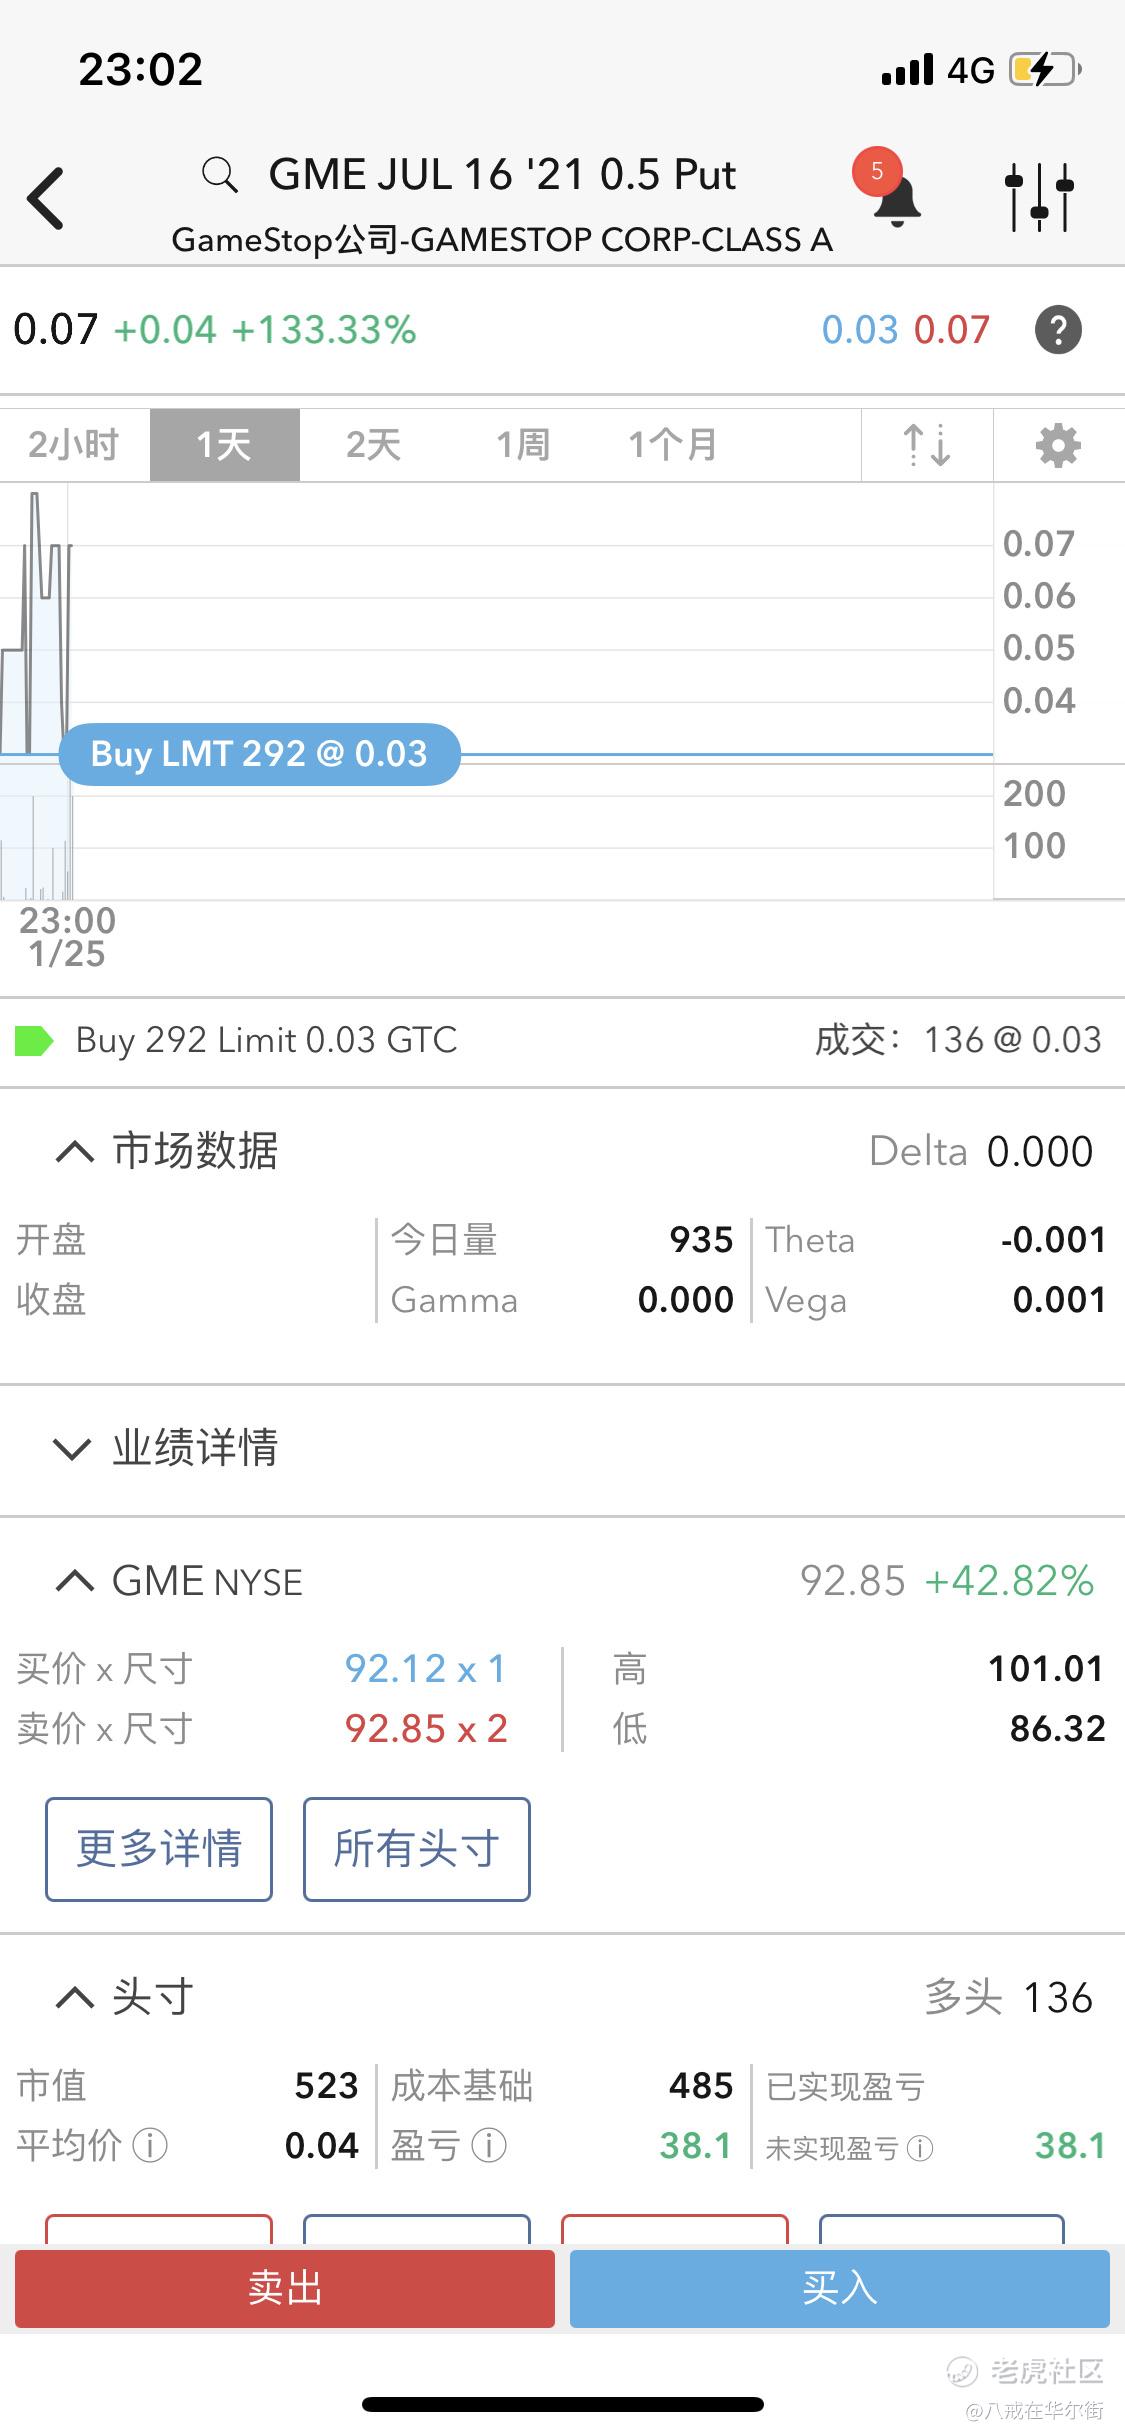Open the search magnifier icon
The width and height of the screenshot is (1125, 2436).
point(219,175)
